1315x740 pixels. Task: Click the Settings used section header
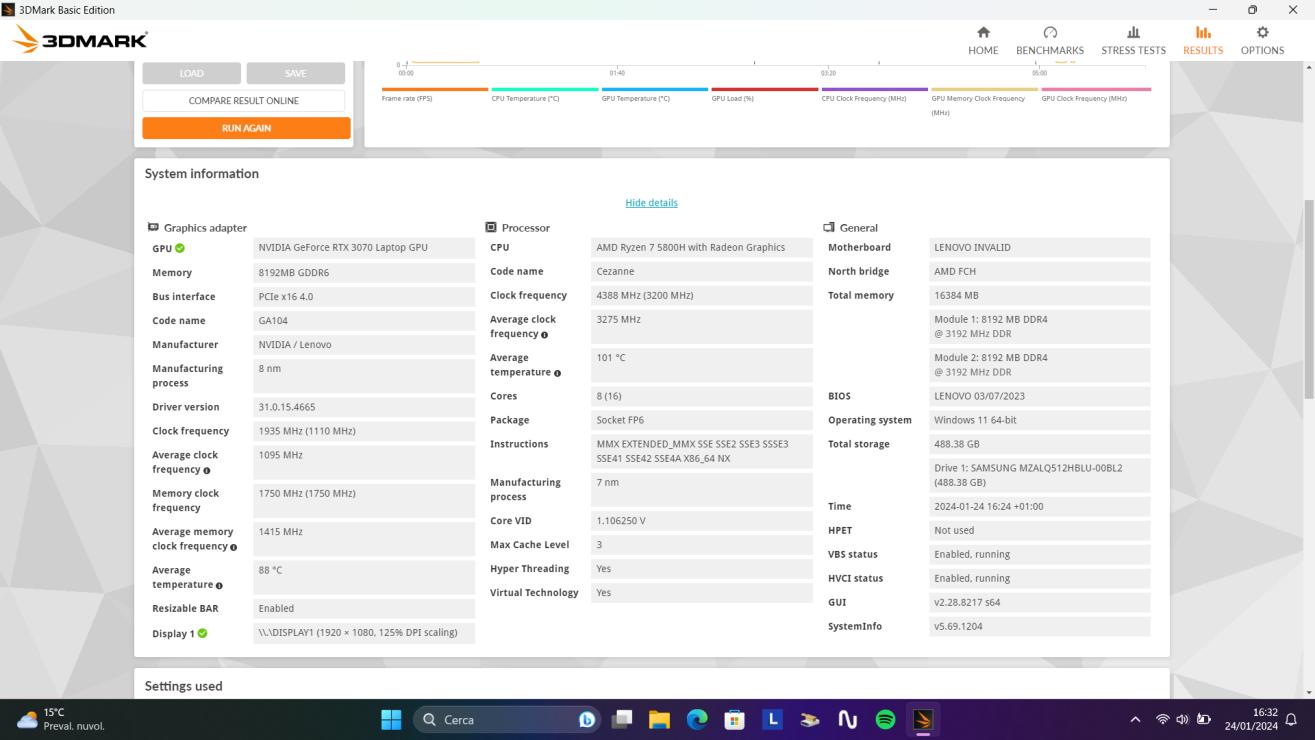183,686
